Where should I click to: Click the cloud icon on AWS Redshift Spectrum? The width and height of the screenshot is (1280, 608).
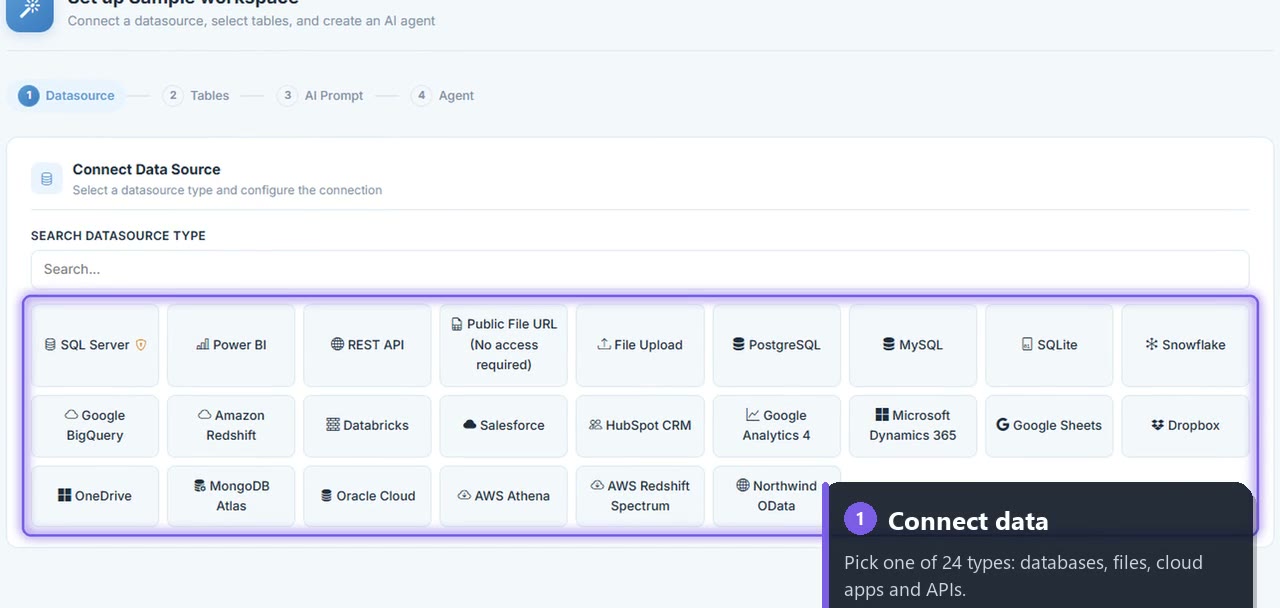597,485
